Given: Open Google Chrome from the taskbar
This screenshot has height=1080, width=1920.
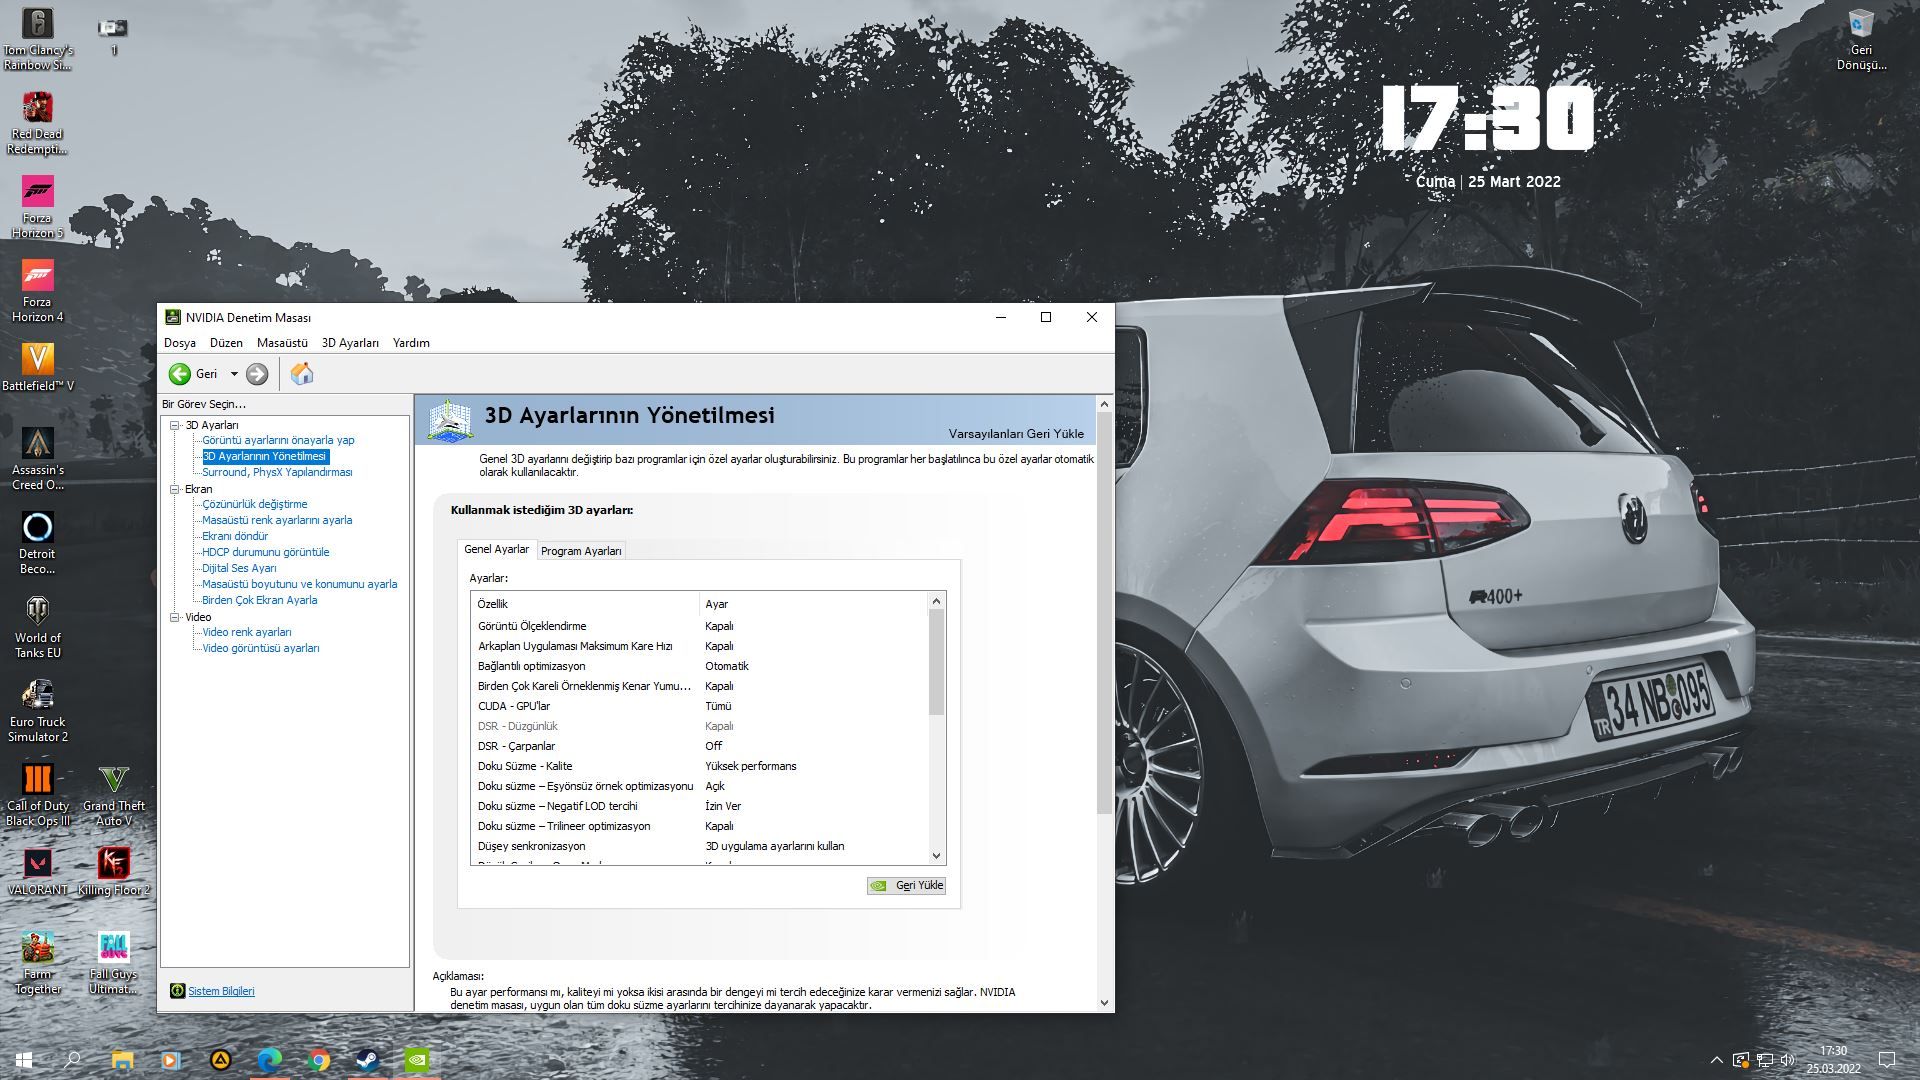Looking at the screenshot, I should (319, 1060).
